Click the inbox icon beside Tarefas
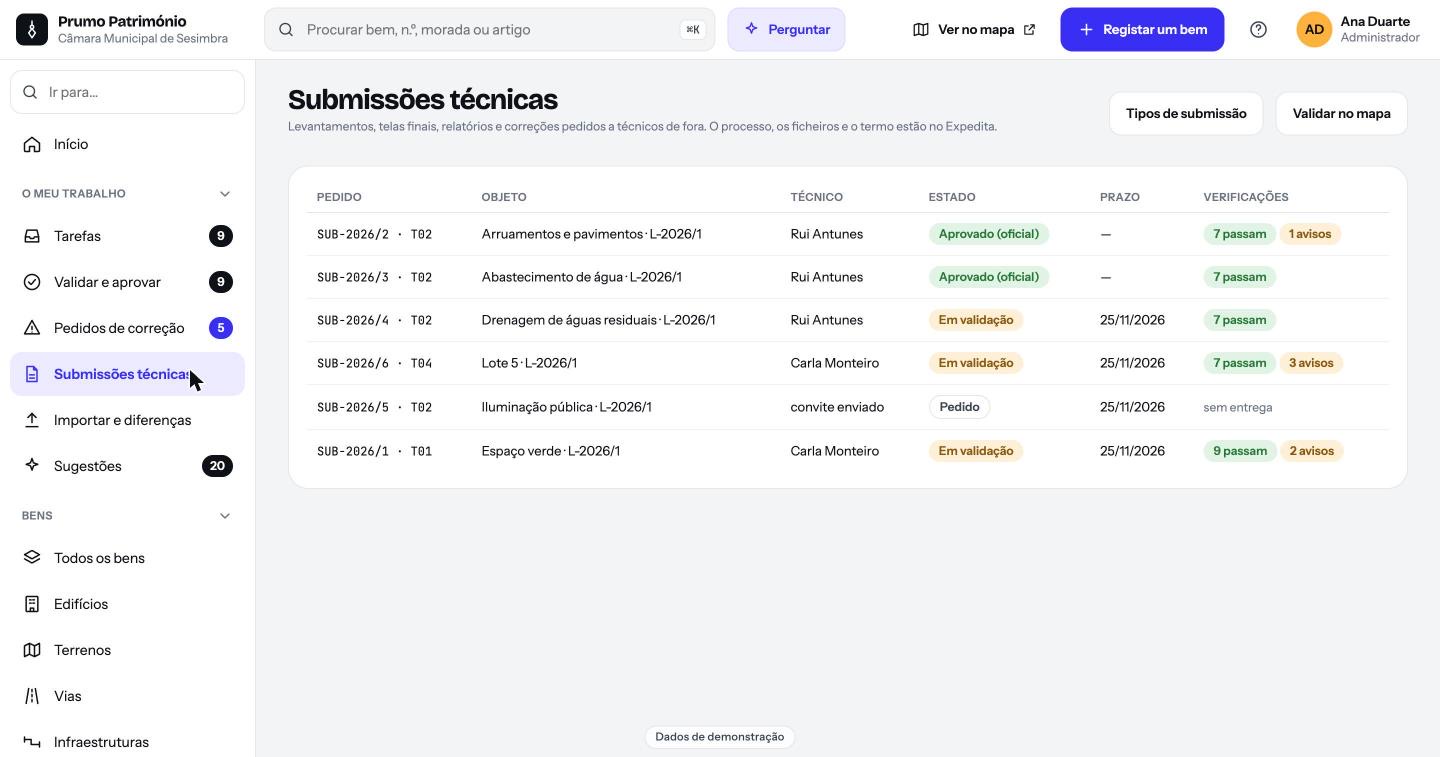Image resolution: width=1440 pixels, height=757 pixels. [32, 237]
